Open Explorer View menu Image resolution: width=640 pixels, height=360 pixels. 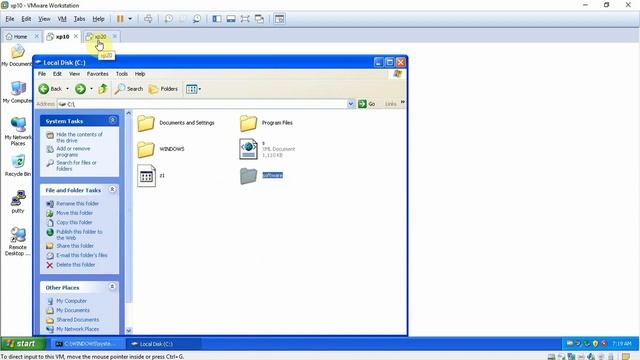tap(74, 74)
